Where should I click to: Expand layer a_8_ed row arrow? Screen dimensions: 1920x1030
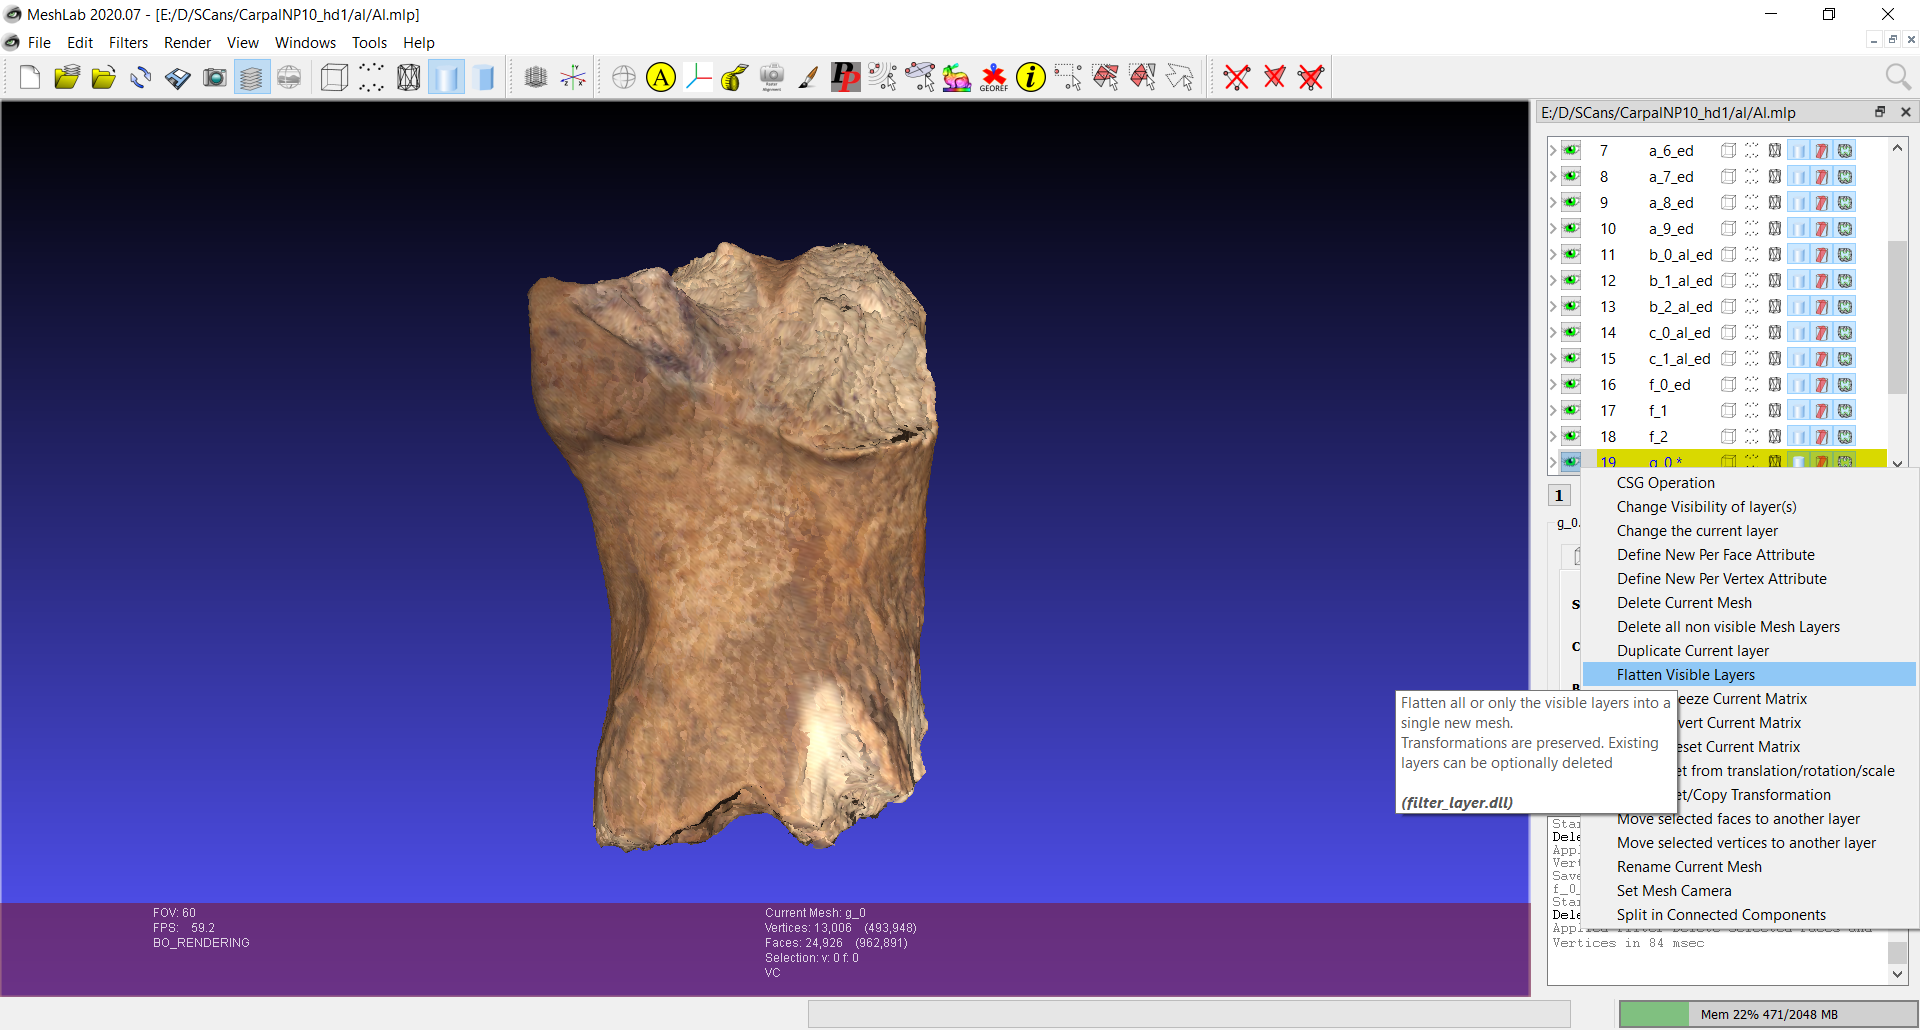[1553, 203]
